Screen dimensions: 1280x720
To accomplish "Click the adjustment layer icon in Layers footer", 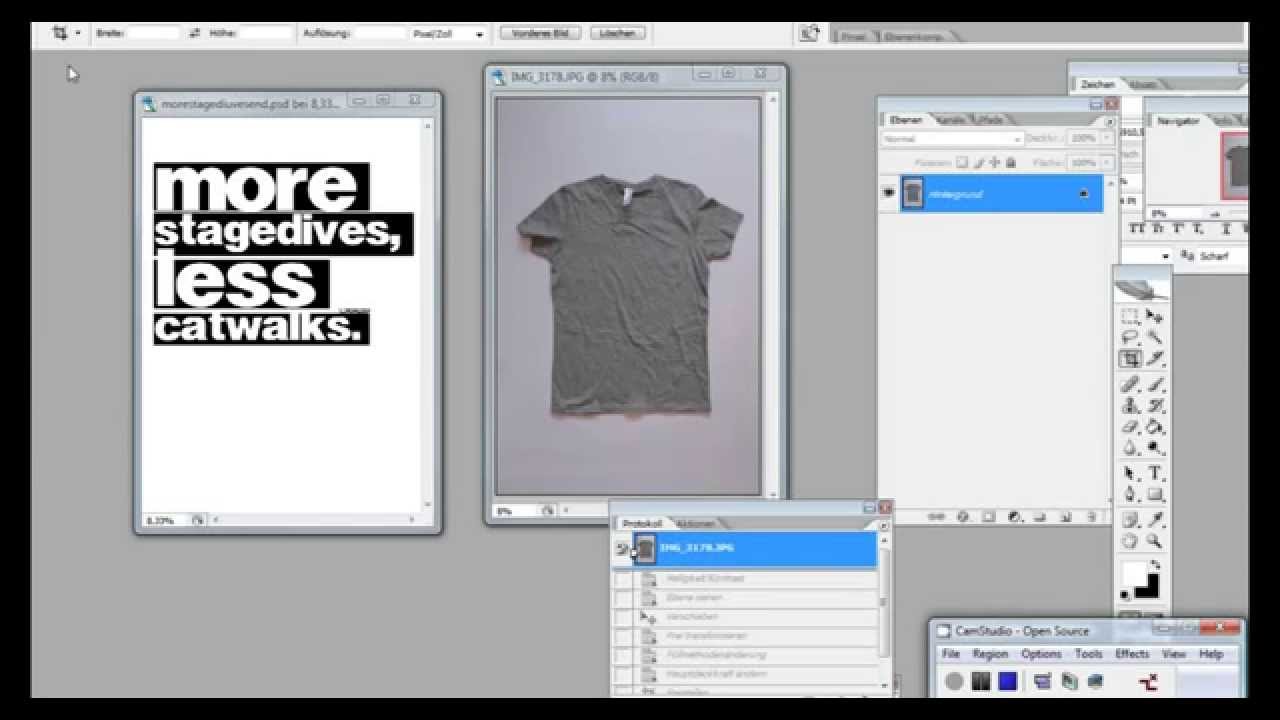I will (1014, 517).
